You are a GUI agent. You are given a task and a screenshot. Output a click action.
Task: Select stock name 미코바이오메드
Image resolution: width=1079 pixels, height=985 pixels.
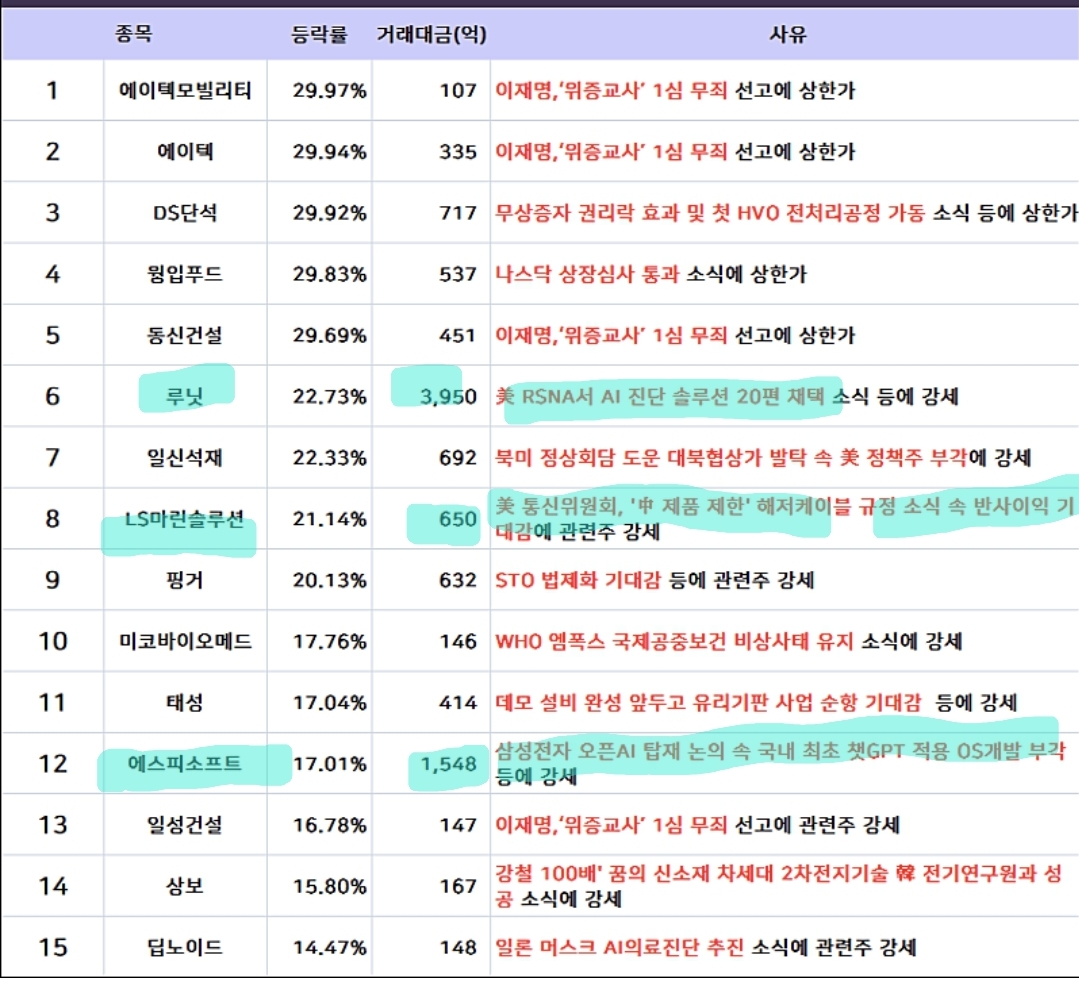pyautogui.click(x=185, y=642)
